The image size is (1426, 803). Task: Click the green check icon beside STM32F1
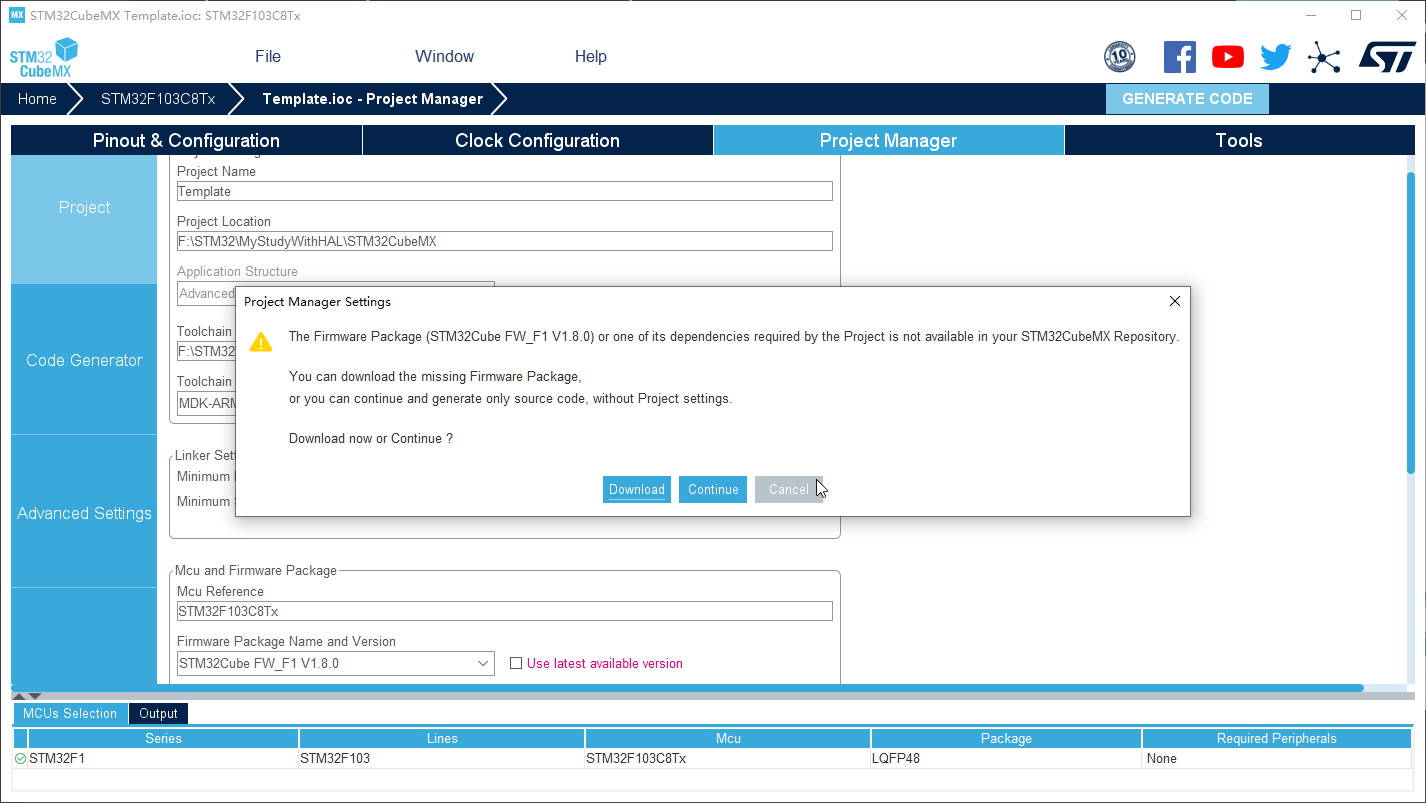click(20, 759)
